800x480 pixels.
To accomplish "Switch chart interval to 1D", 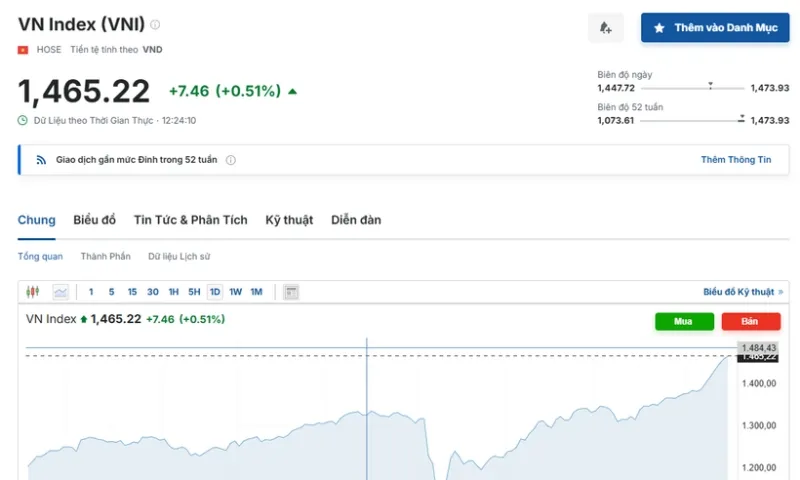I will (x=215, y=292).
